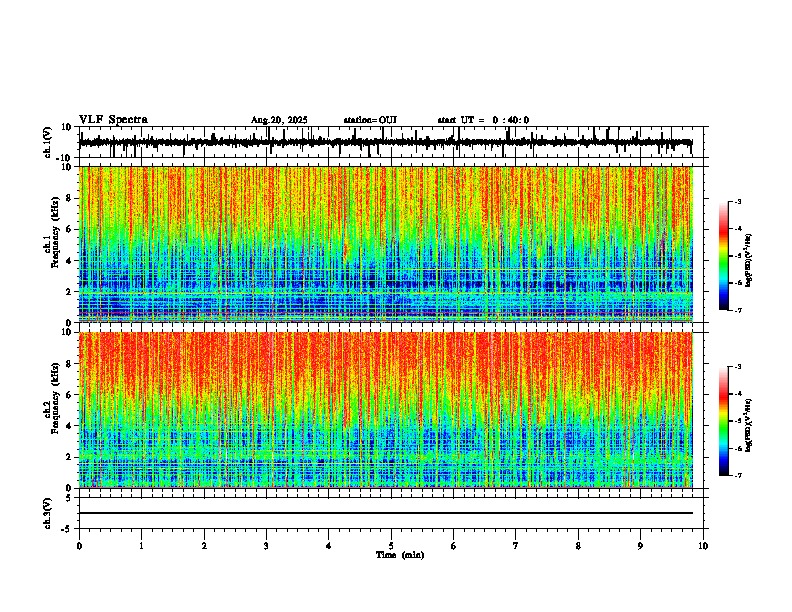792x612 pixels.
Task: Click time axis tick label "5"
Action: (391, 546)
